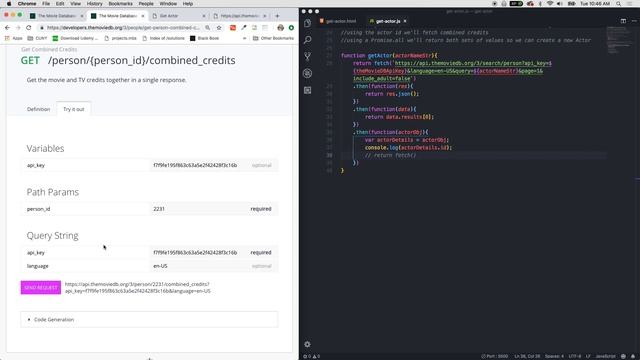The width and height of the screenshot is (640, 360).
Task: Open the Explorer view in VS Code
Action: click(307, 23)
